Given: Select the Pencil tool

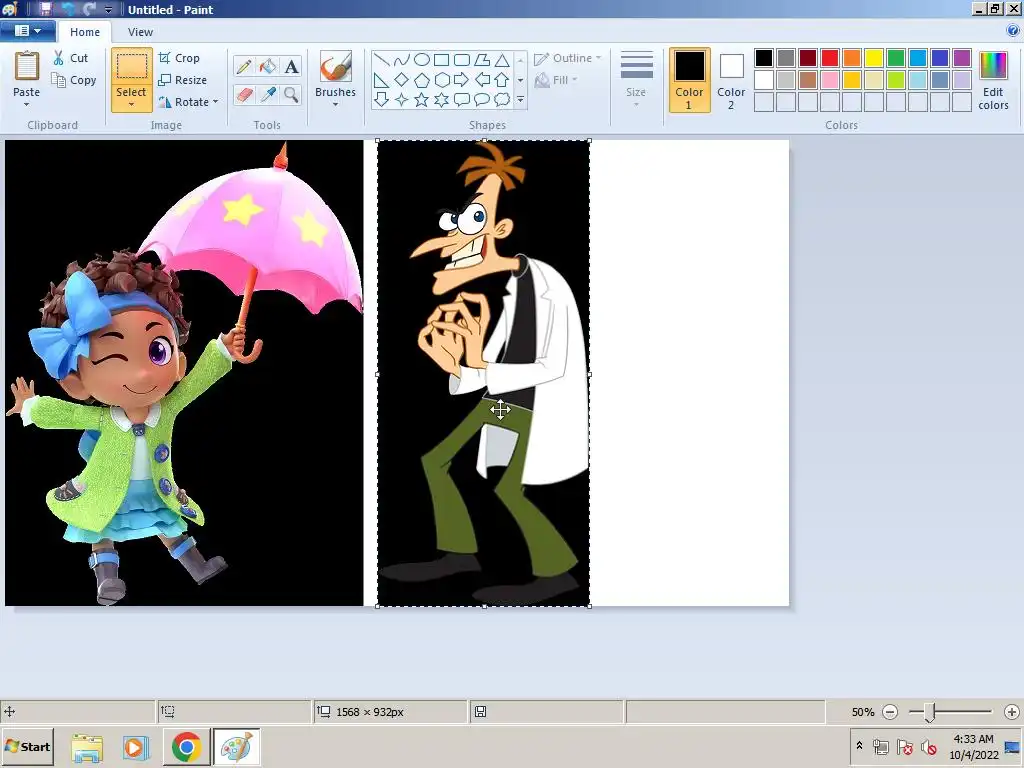Looking at the screenshot, I should (244, 67).
